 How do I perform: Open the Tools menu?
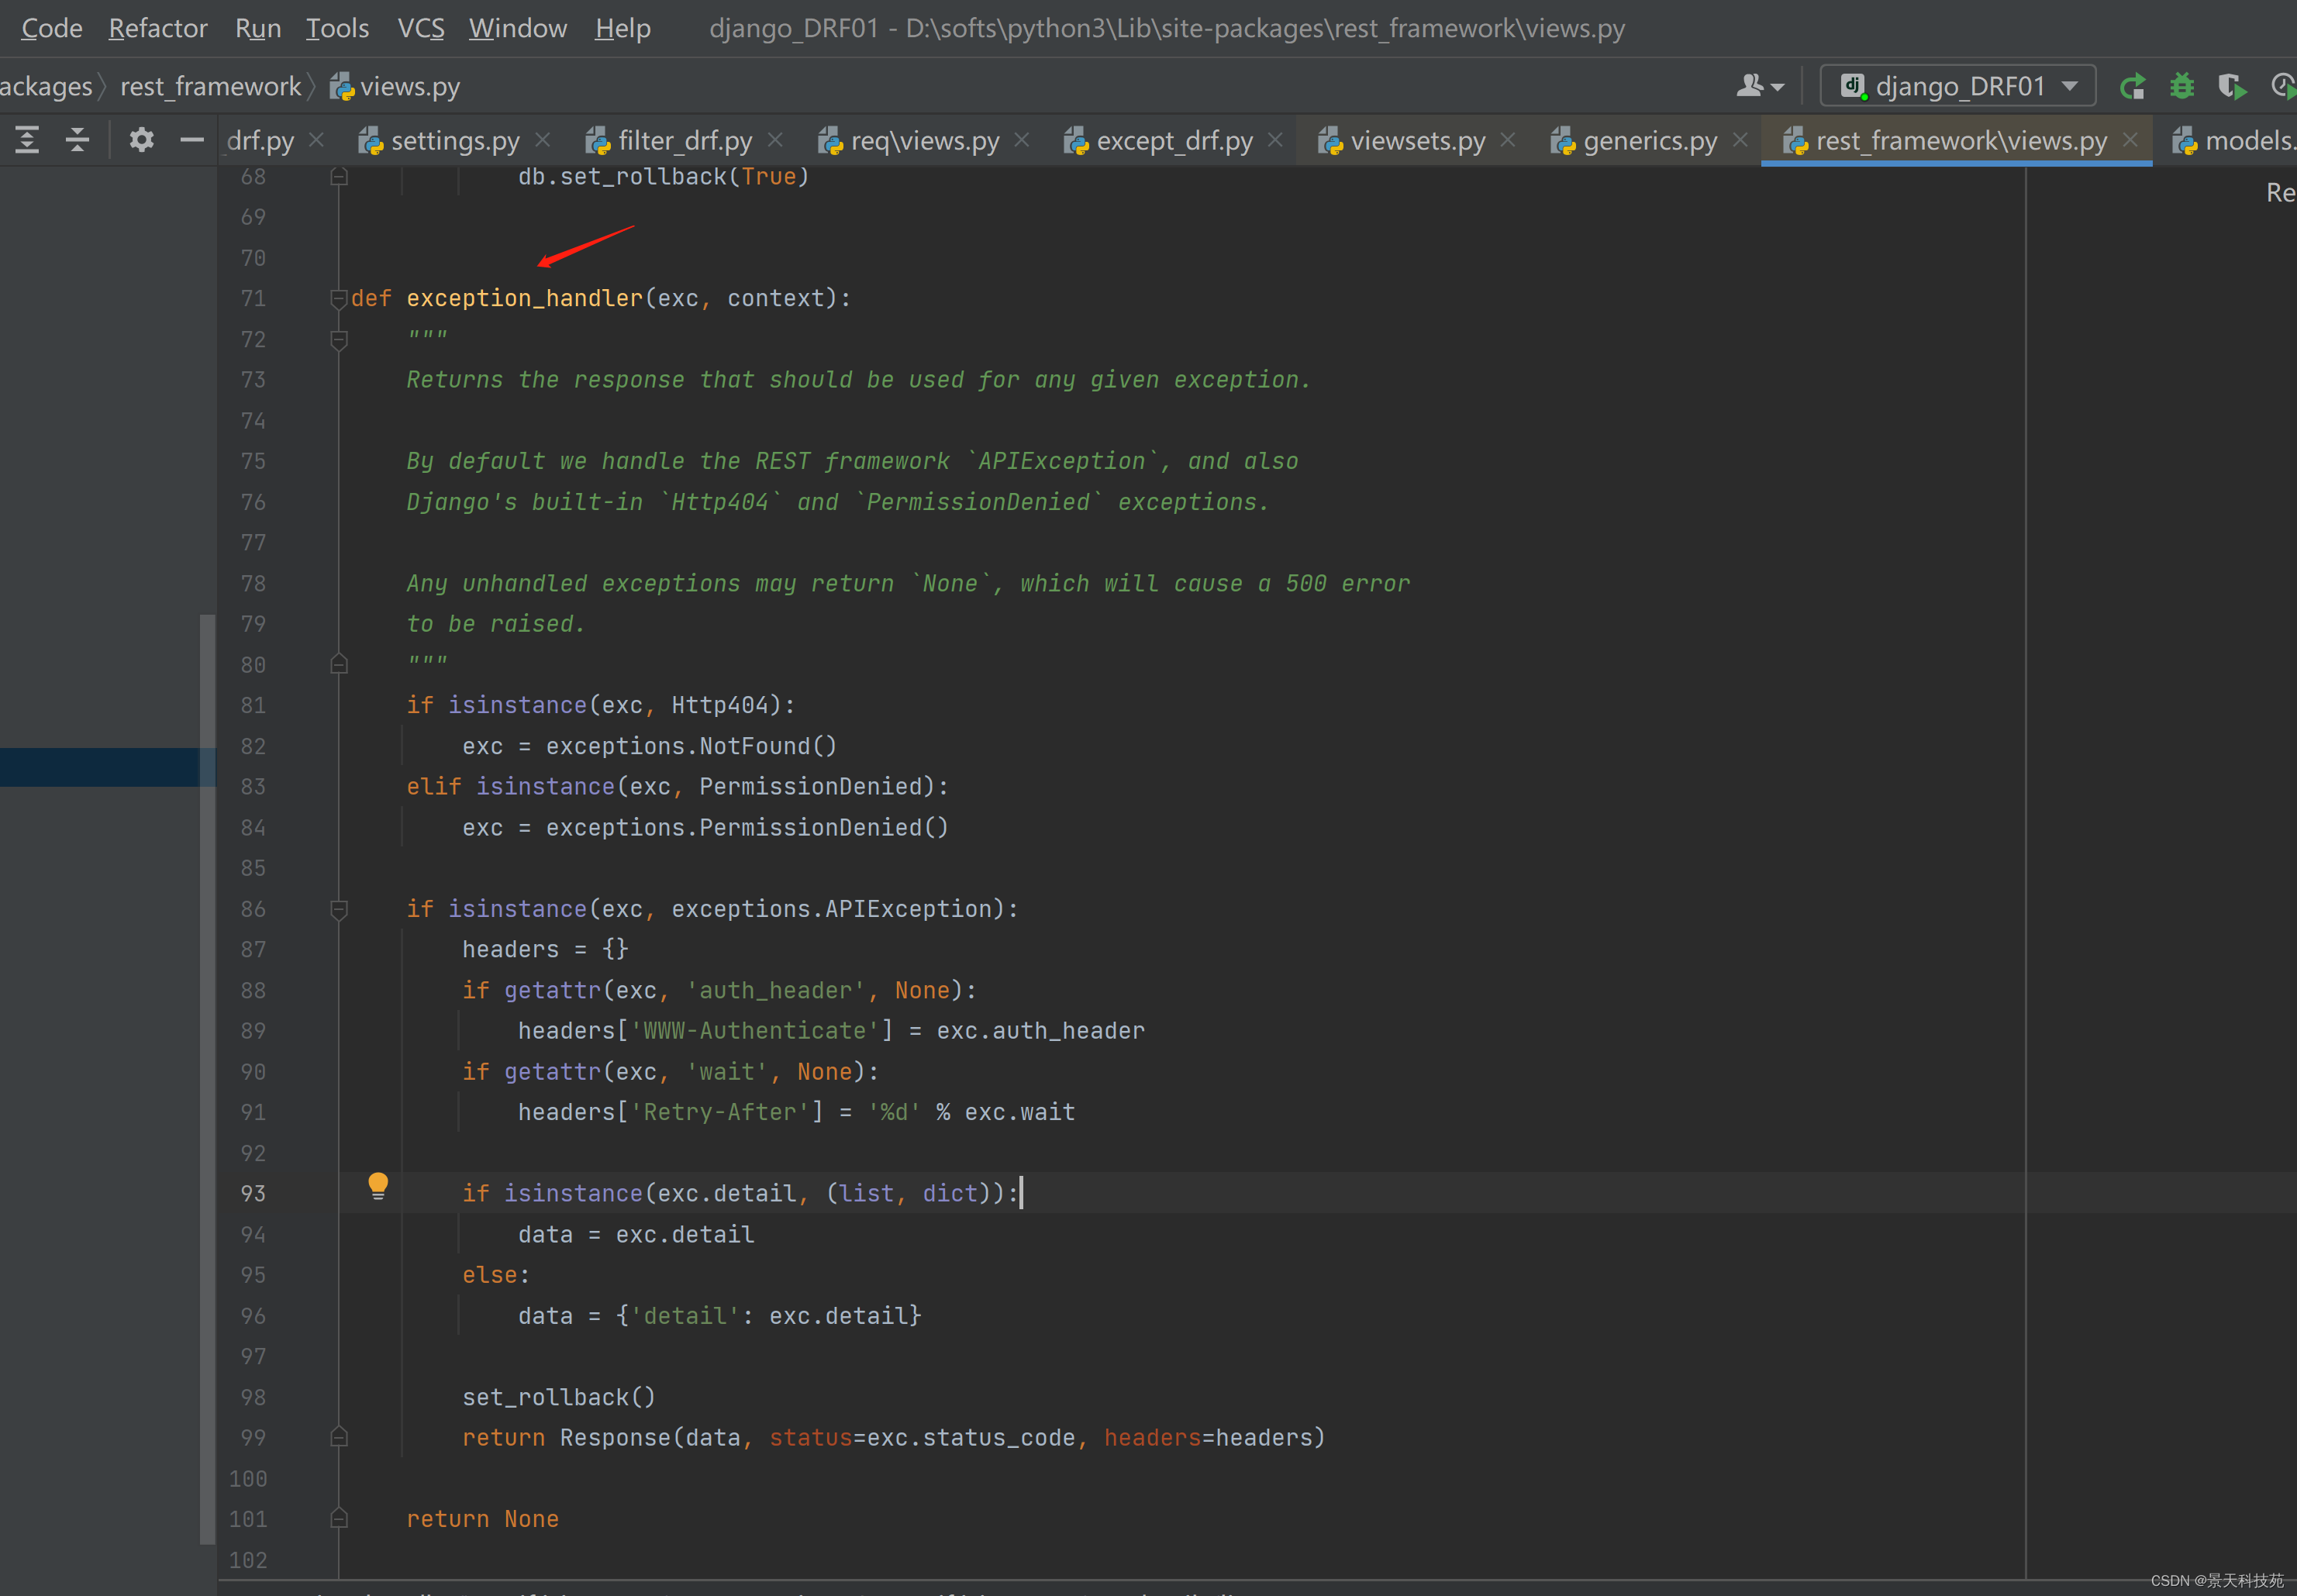click(x=337, y=28)
